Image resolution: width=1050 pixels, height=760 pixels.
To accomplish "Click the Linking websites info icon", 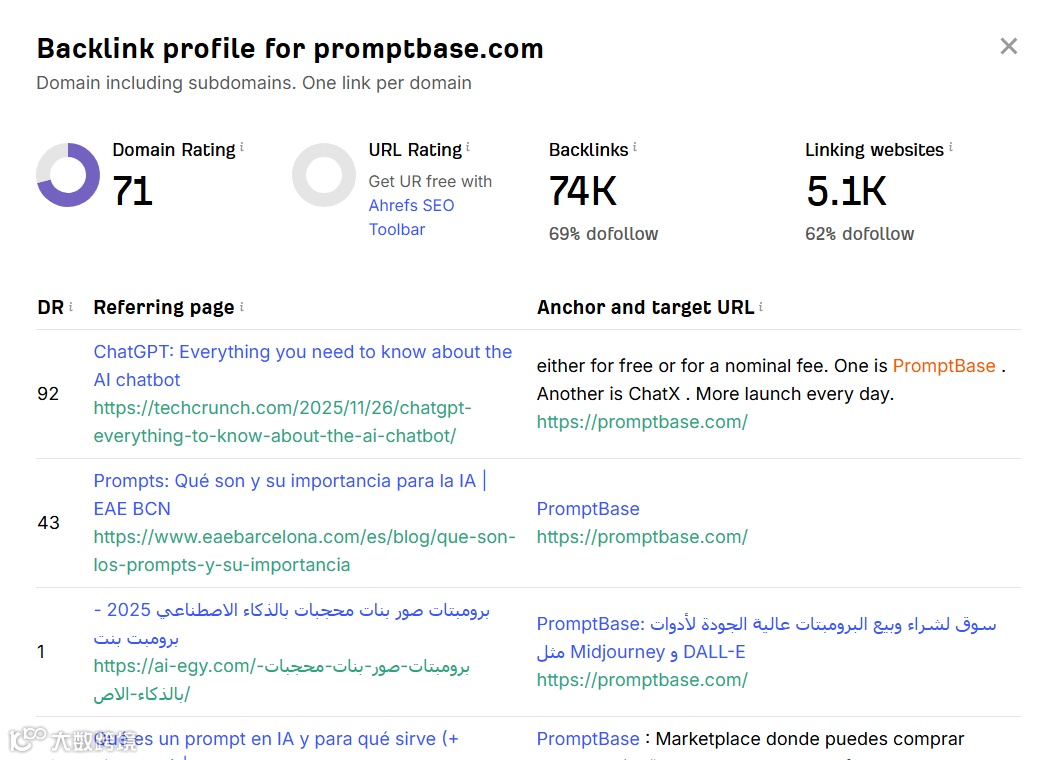I will click(951, 147).
